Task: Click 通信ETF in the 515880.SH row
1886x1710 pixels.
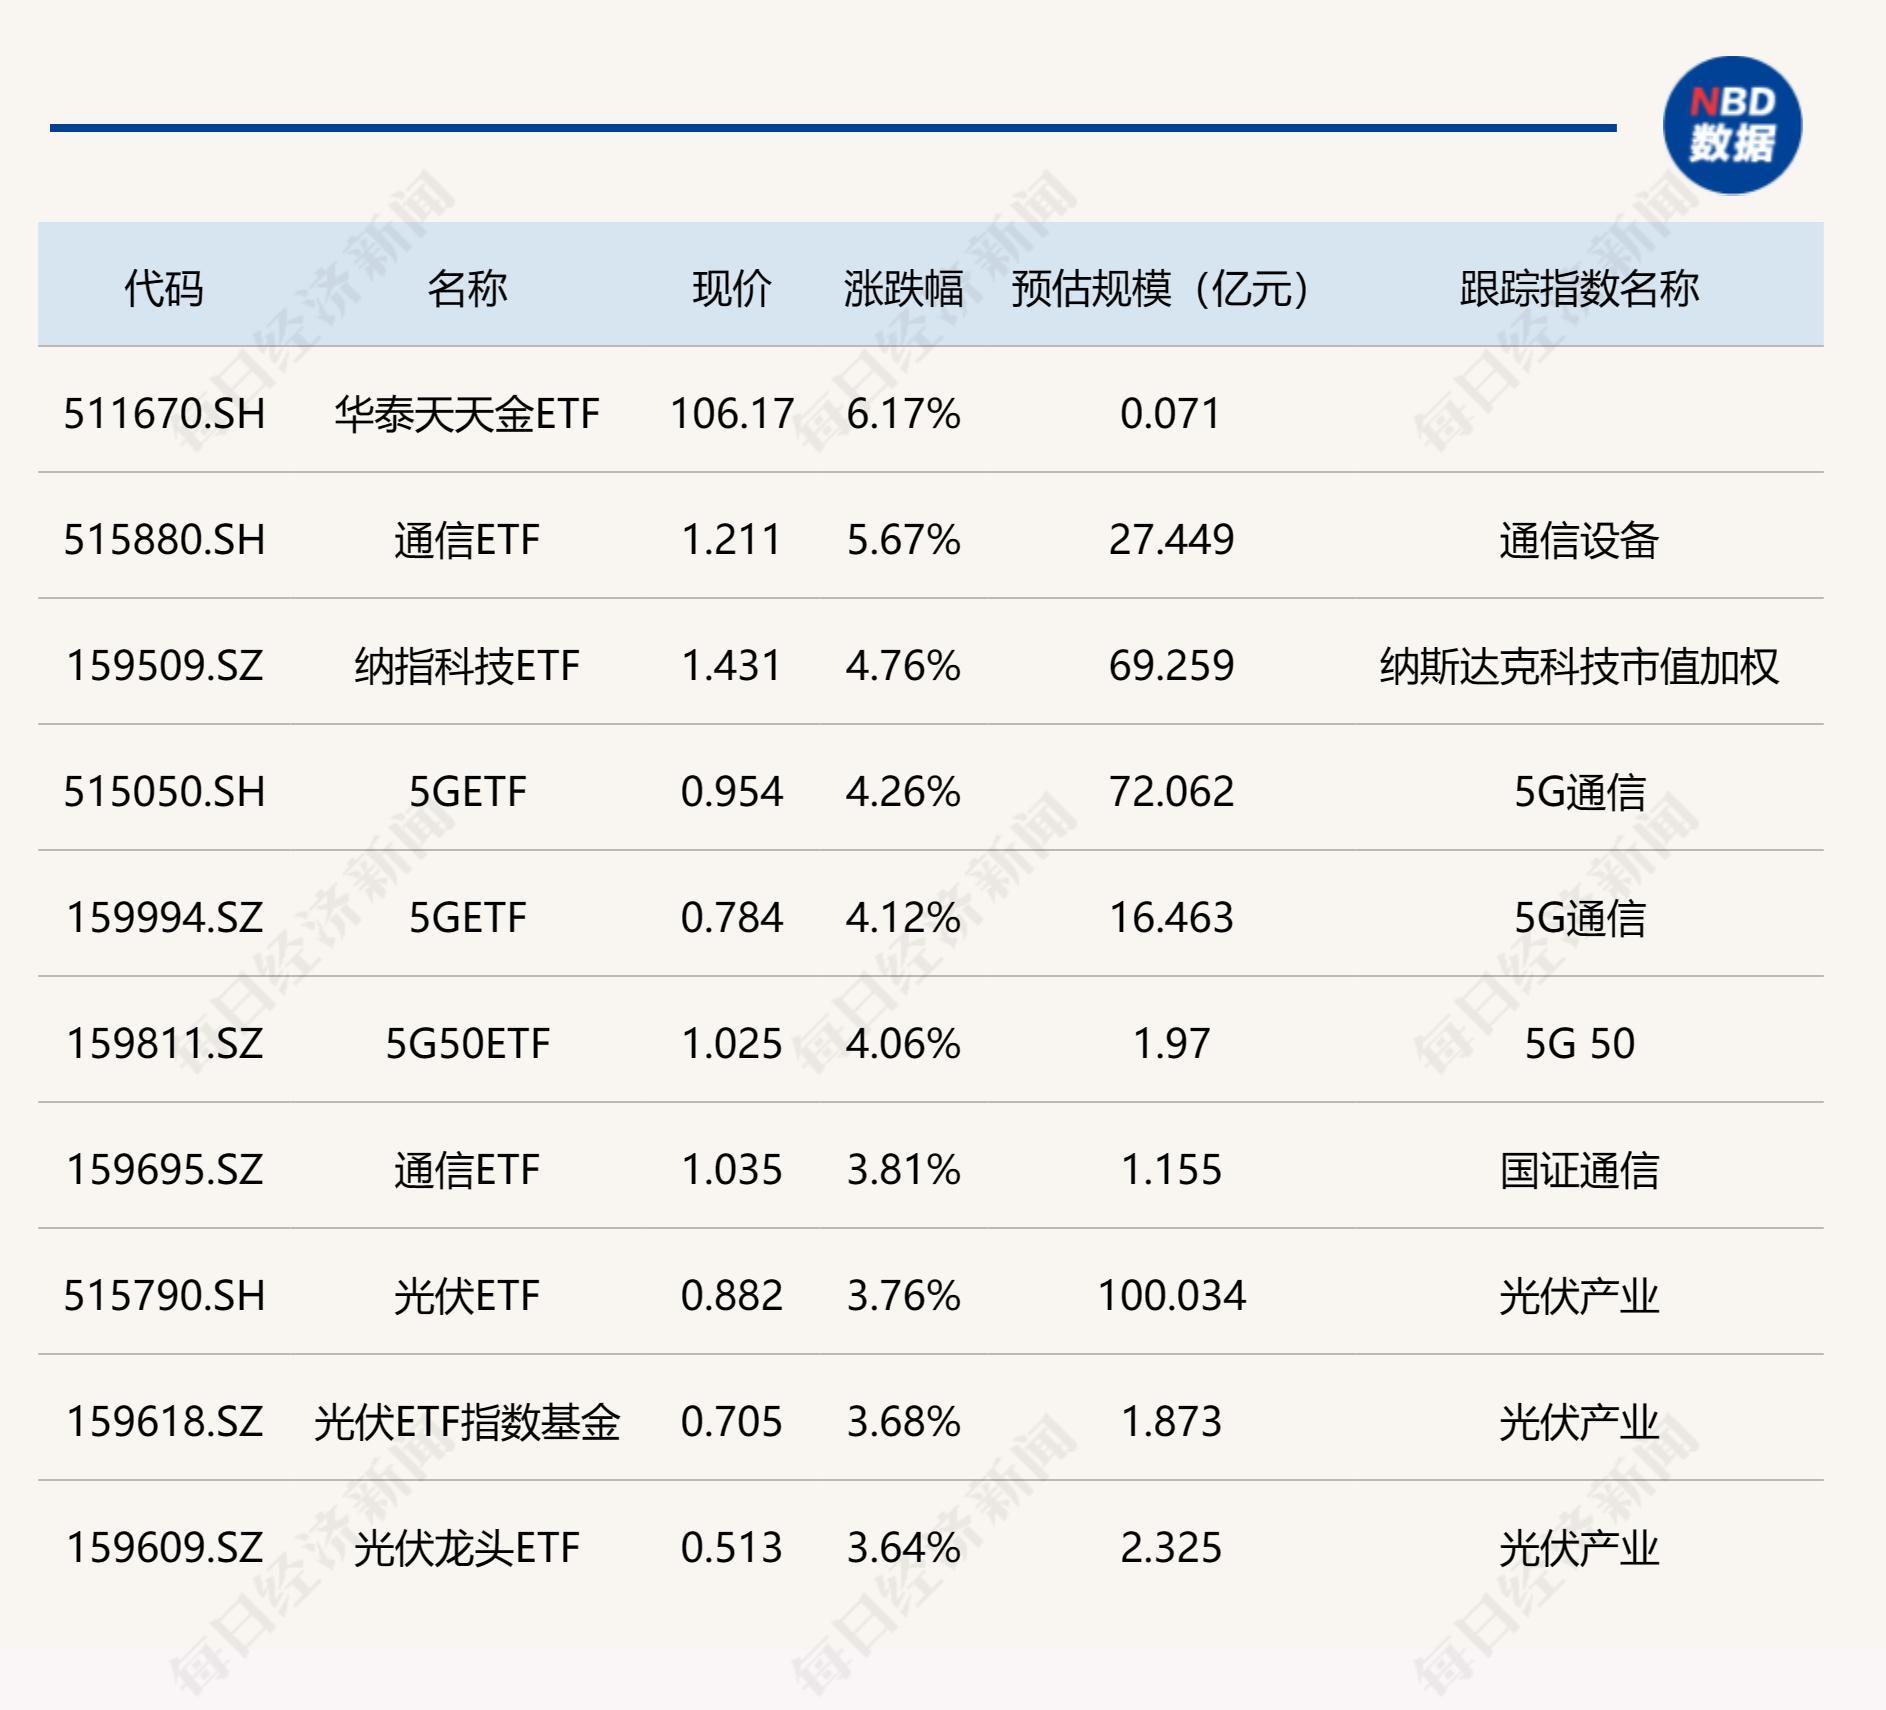Action: (467, 540)
